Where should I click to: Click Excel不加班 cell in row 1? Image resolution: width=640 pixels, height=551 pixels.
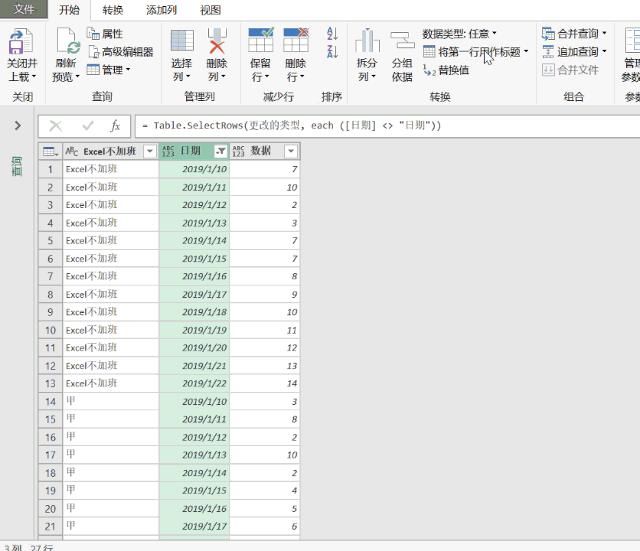pos(111,169)
